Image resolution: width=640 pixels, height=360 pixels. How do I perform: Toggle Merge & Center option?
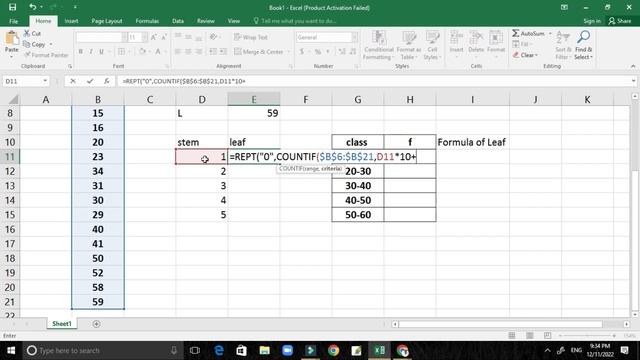(259, 52)
